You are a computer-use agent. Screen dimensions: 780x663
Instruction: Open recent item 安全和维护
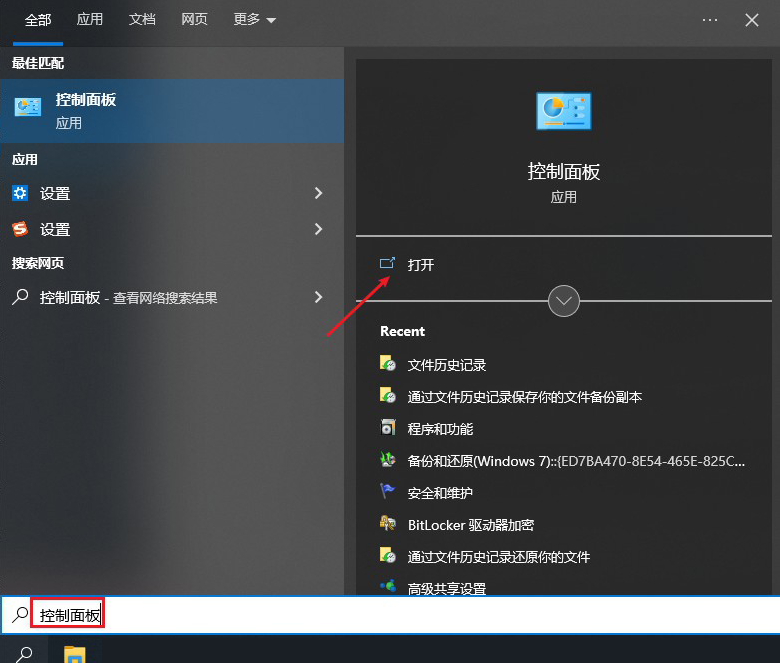point(440,493)
